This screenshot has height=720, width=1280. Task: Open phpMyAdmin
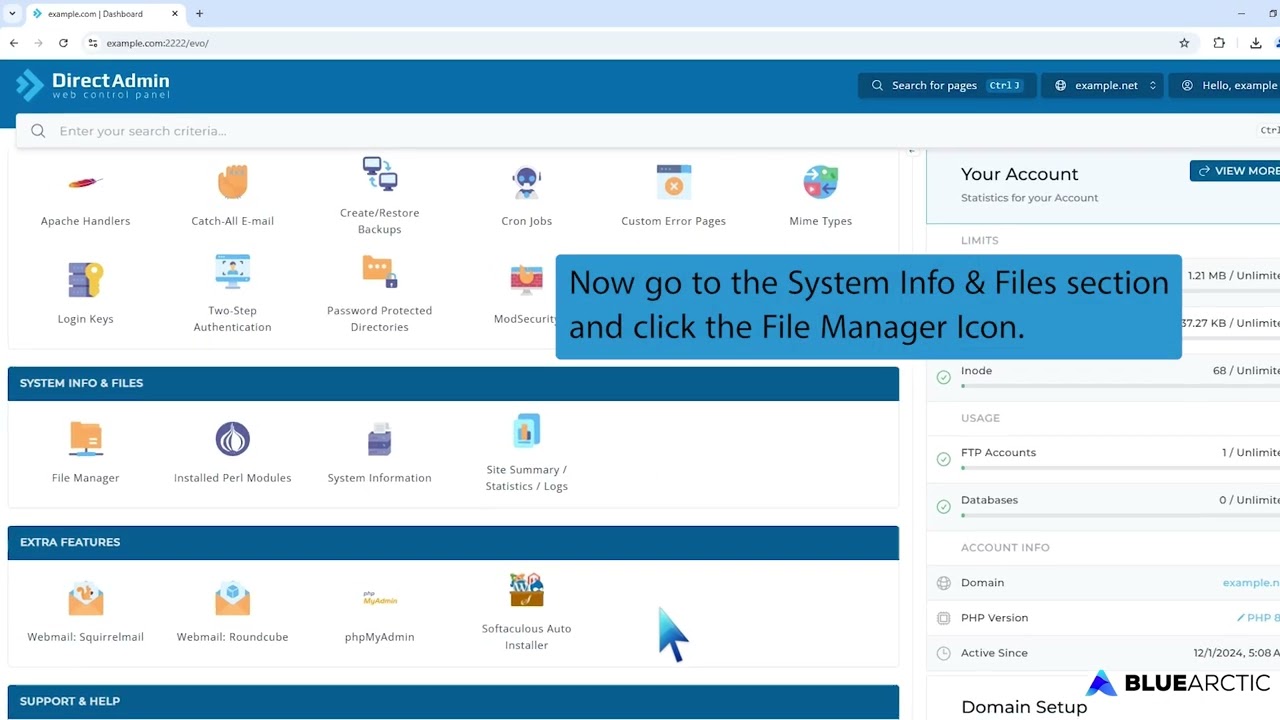click(379, 598)
